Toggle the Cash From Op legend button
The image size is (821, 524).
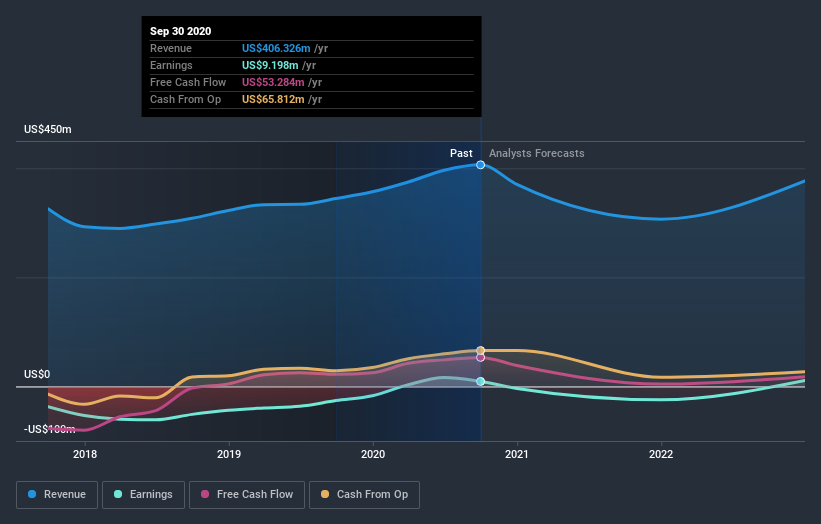(364, 495)
